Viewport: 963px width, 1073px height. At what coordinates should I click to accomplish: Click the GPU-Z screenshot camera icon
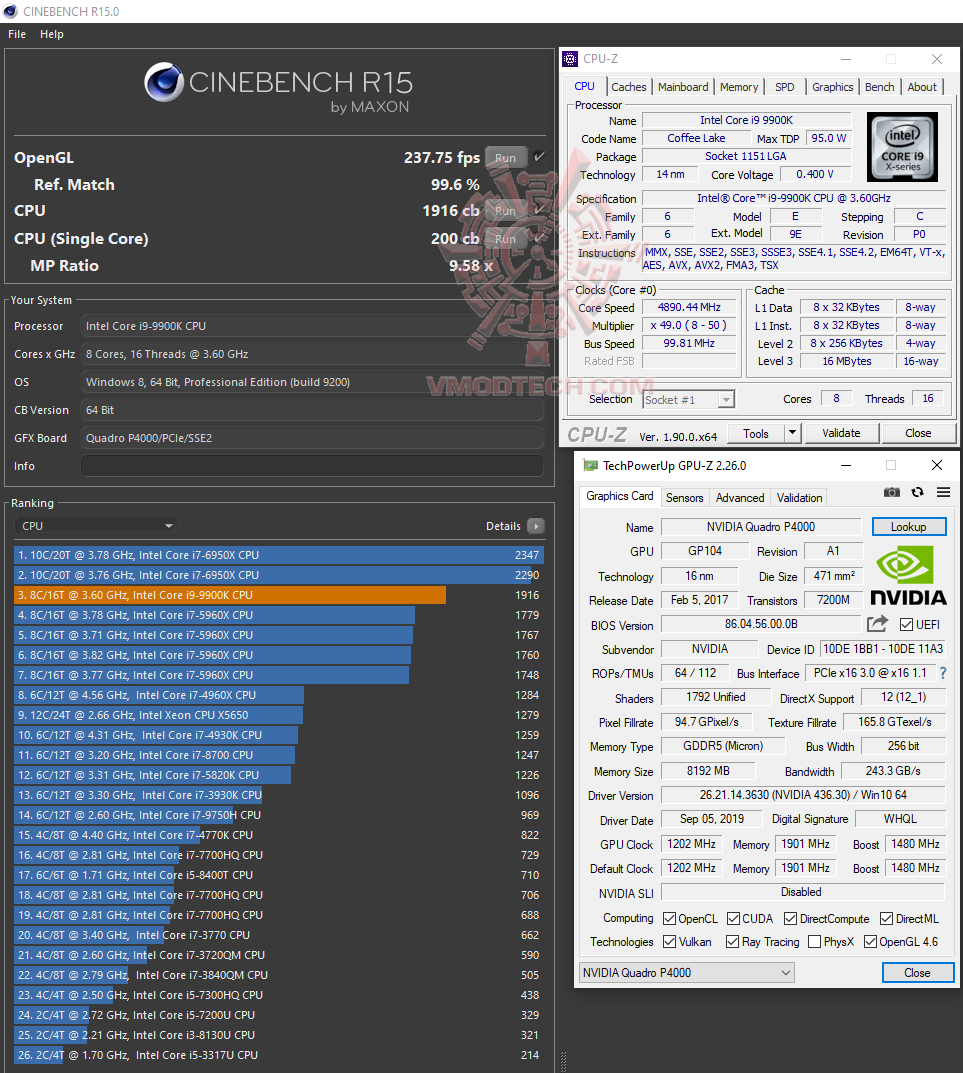891,492
